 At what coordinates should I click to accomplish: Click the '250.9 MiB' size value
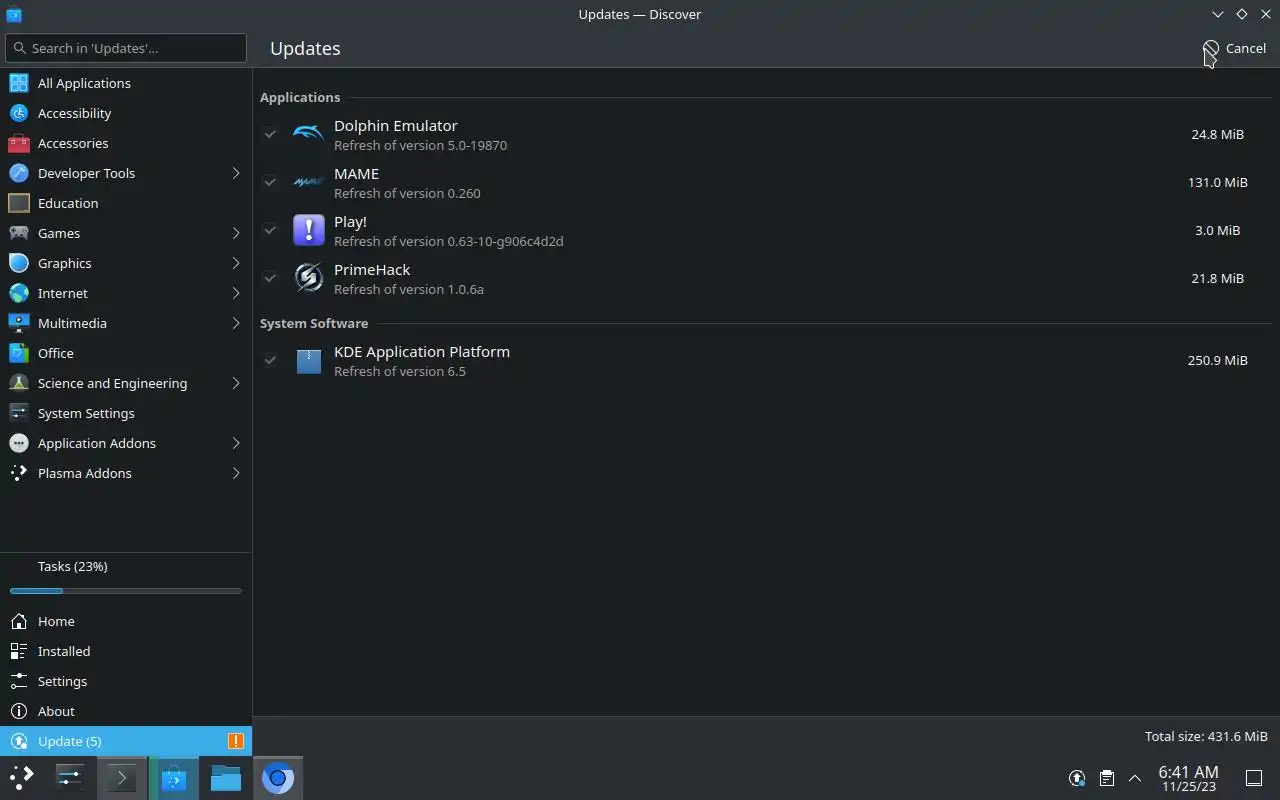coord(1217,360)
